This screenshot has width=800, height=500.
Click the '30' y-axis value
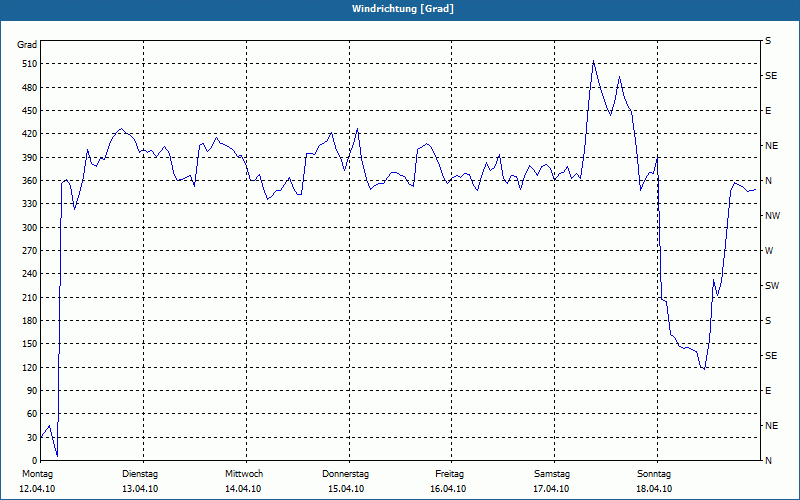pos(32,437)
